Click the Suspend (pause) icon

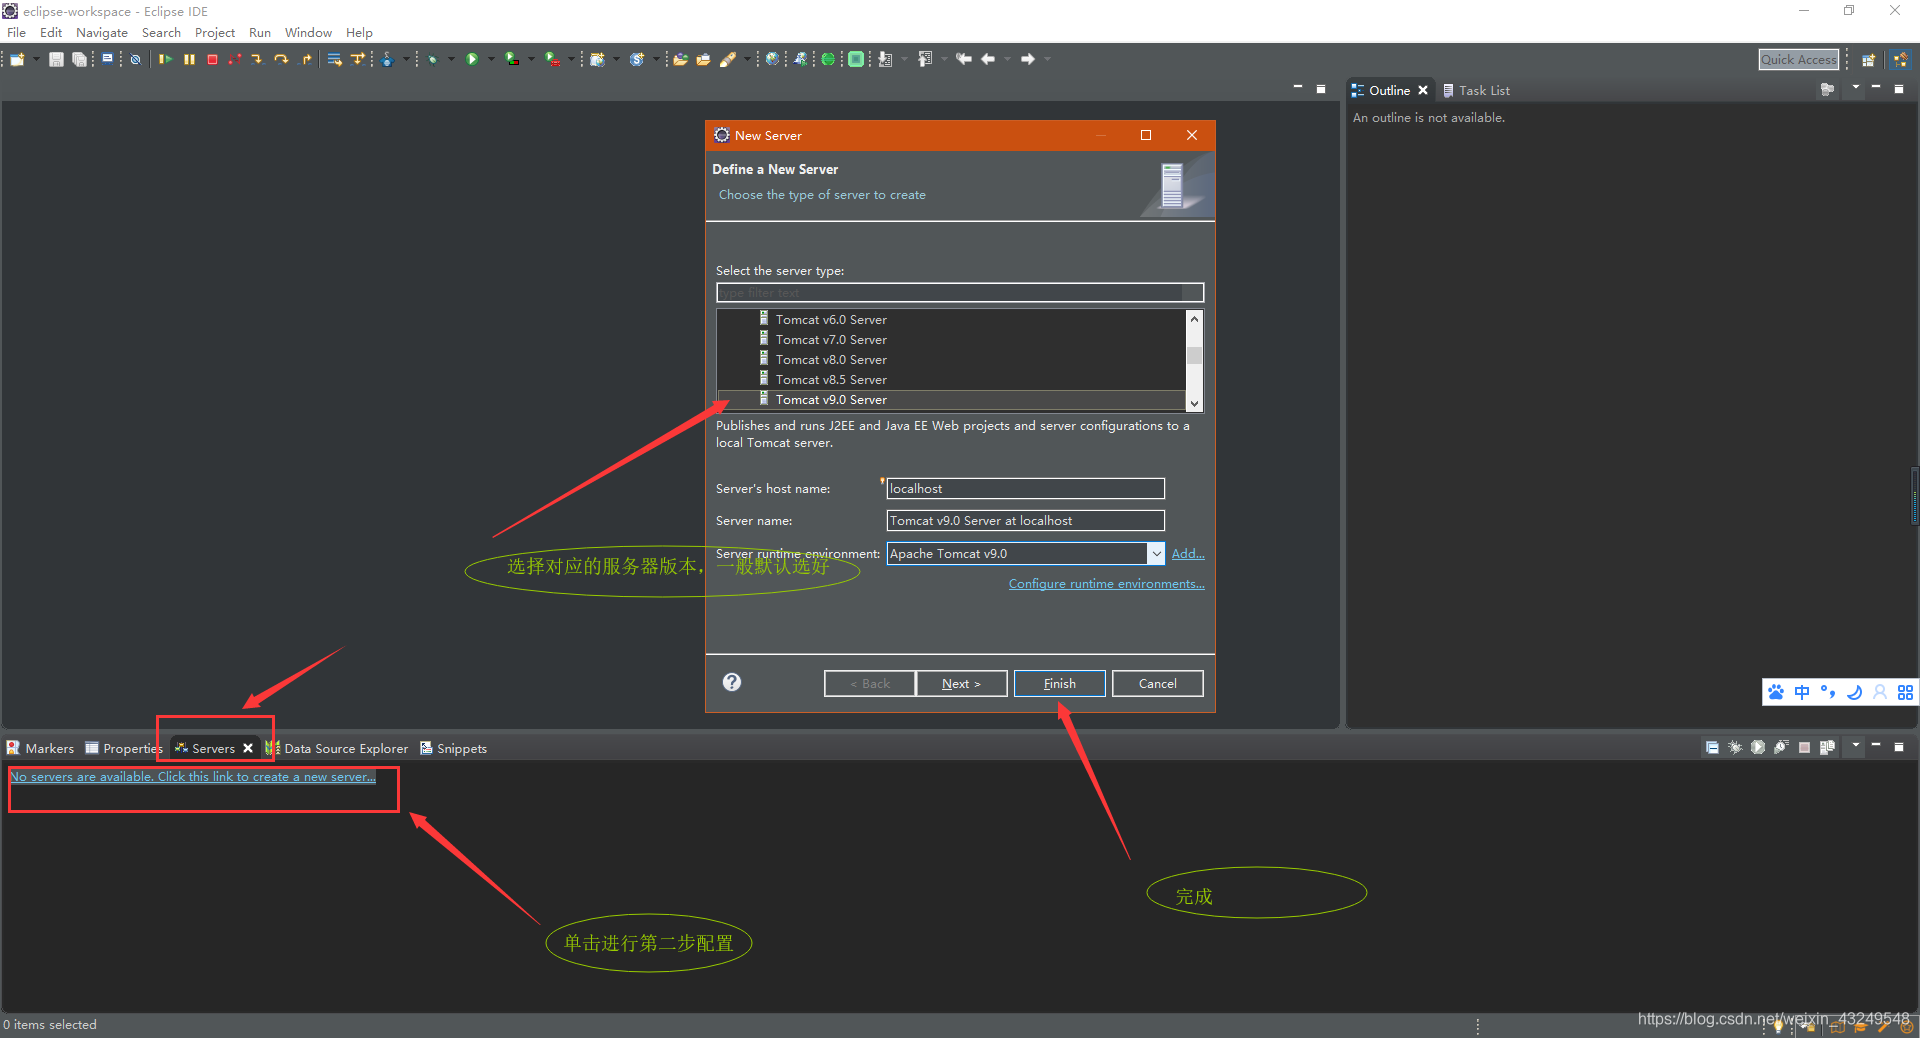(x=189, y=59)
